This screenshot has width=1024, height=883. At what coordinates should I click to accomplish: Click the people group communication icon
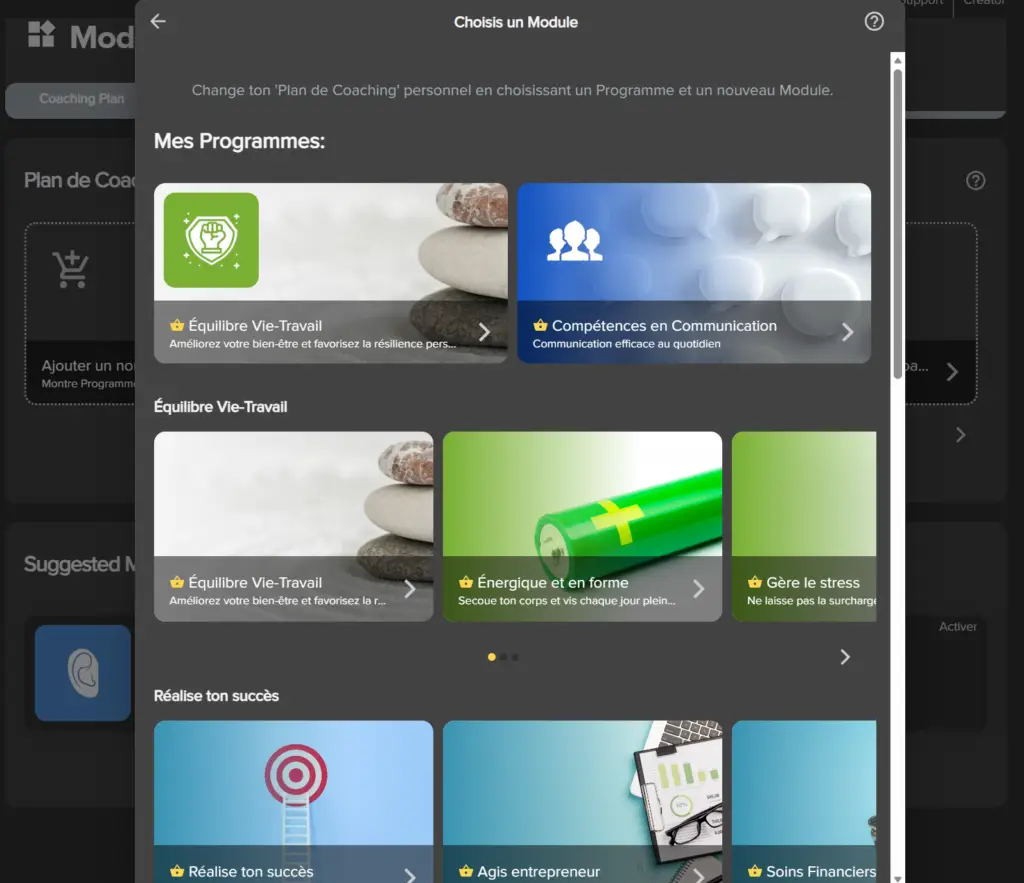coord(574,241)
